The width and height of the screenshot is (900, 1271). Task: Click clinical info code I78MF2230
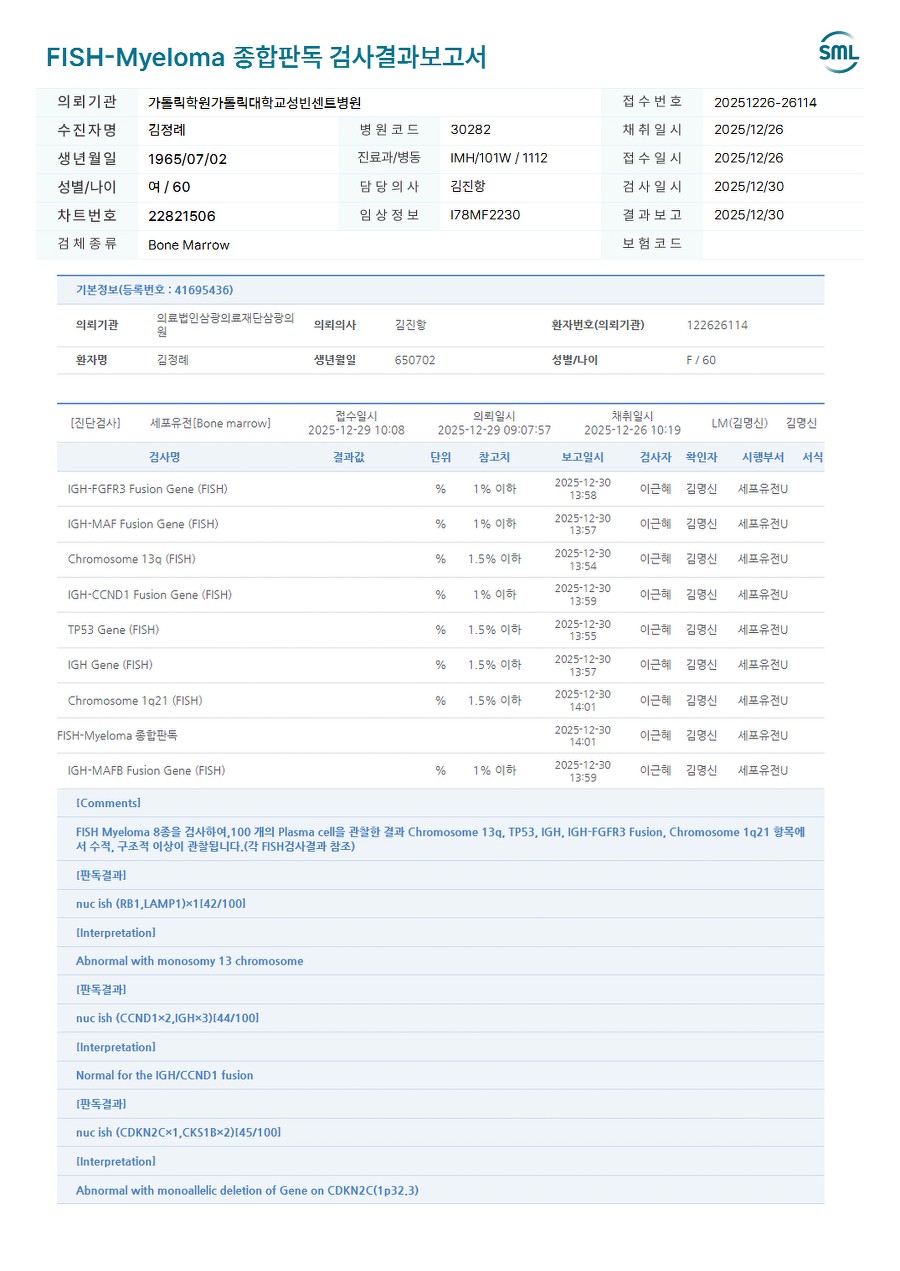point(485,215)
